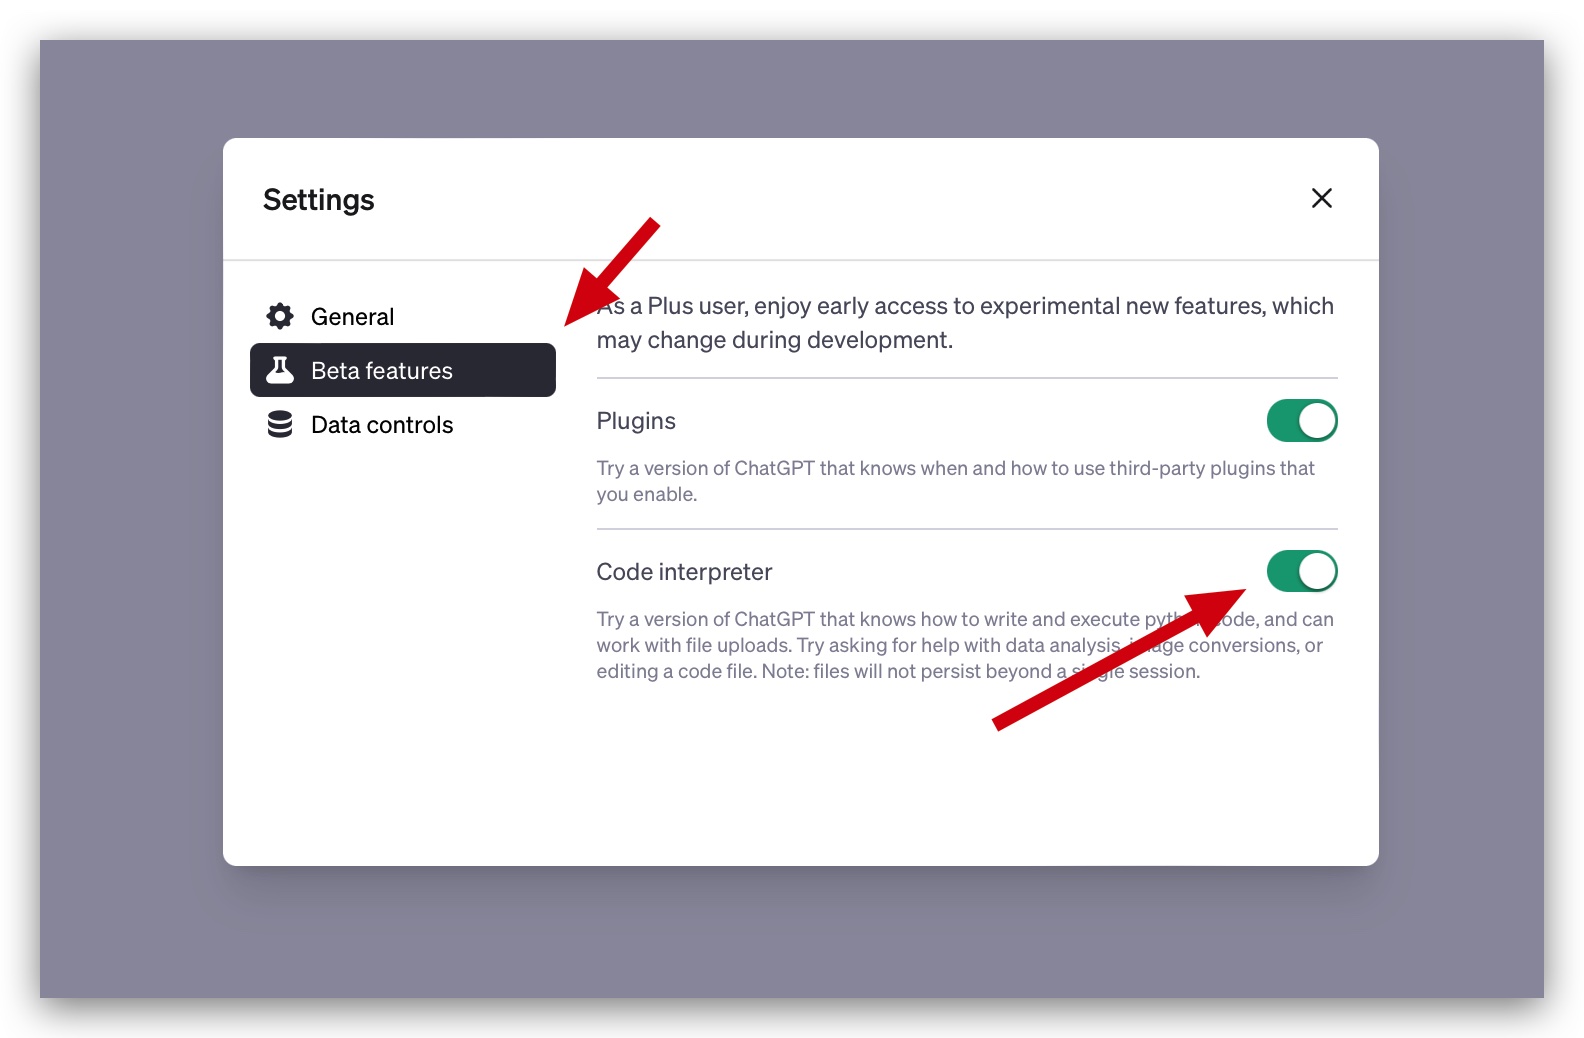Click the flask icon for Beta features
This screenshot has width=1584, height=1038.
pos(280,370)
